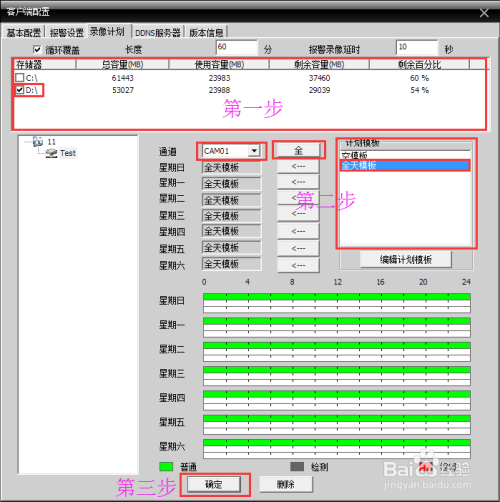
Task: Click the gray 检测 legend swatch
Action: tap(297, 467)
